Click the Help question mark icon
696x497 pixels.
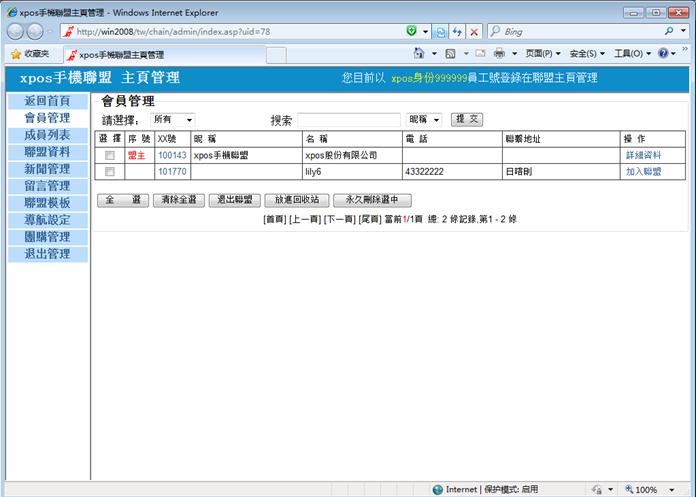point(663,54)
